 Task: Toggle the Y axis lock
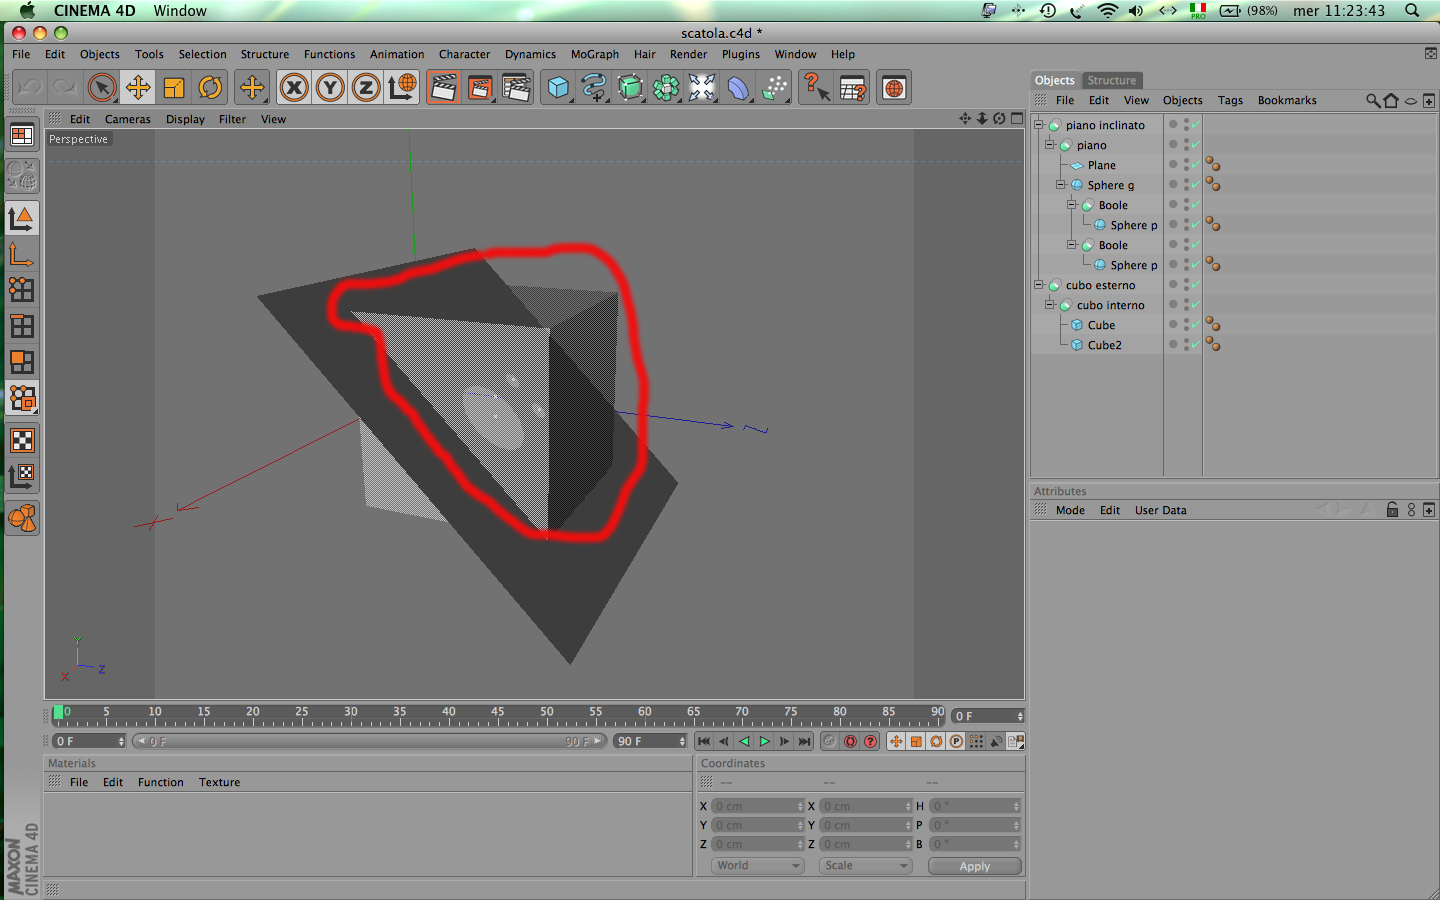click(x=330, y=88)
